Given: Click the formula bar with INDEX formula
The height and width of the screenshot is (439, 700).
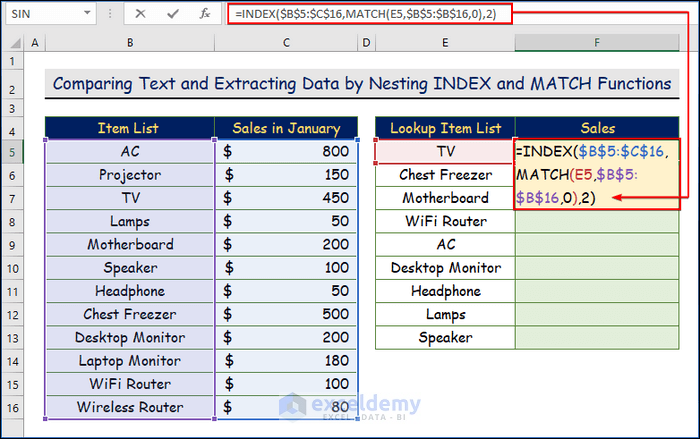Looking at the screenshot, I should tap(370, 14).
